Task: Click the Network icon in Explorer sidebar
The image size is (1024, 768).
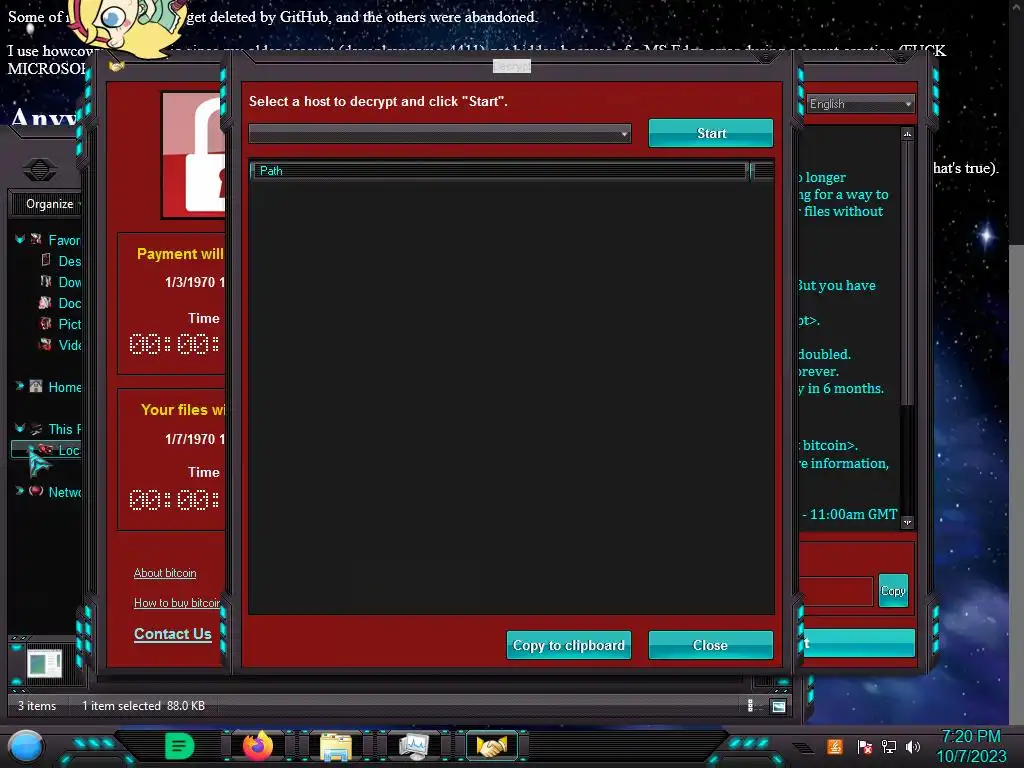Action: pos(36,491)
